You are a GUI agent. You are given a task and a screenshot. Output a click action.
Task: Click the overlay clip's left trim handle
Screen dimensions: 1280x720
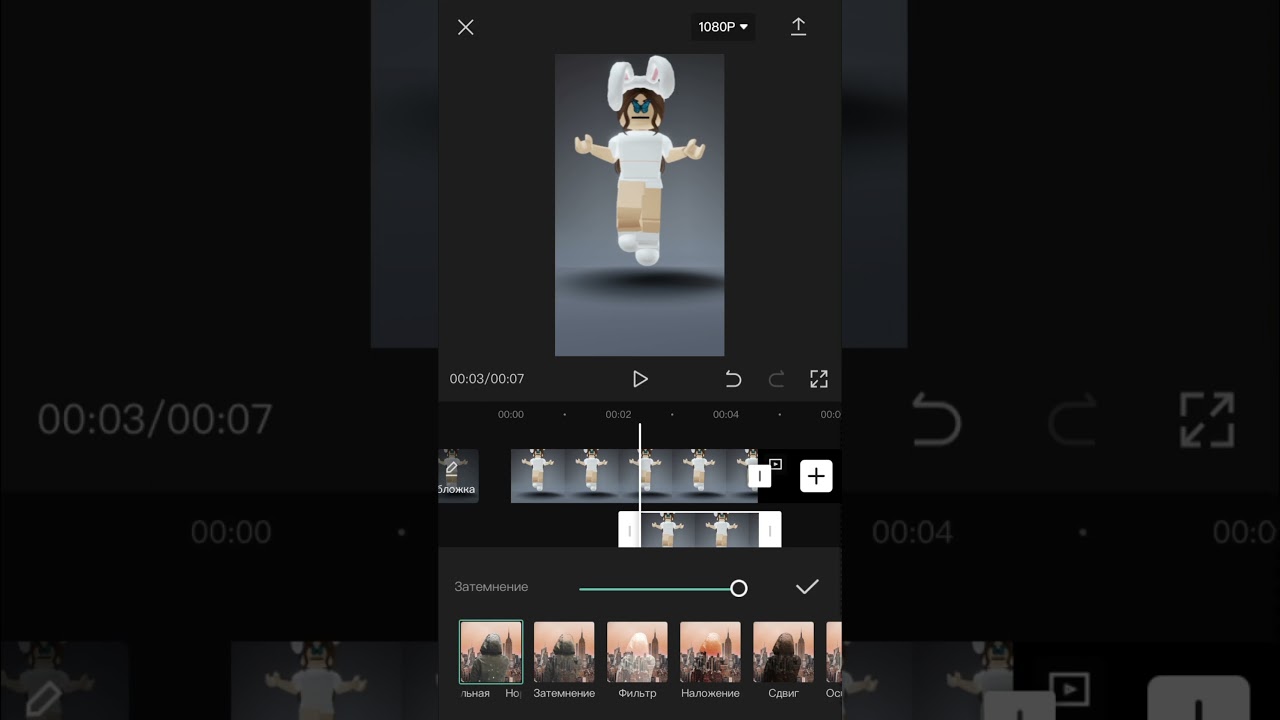629,530
